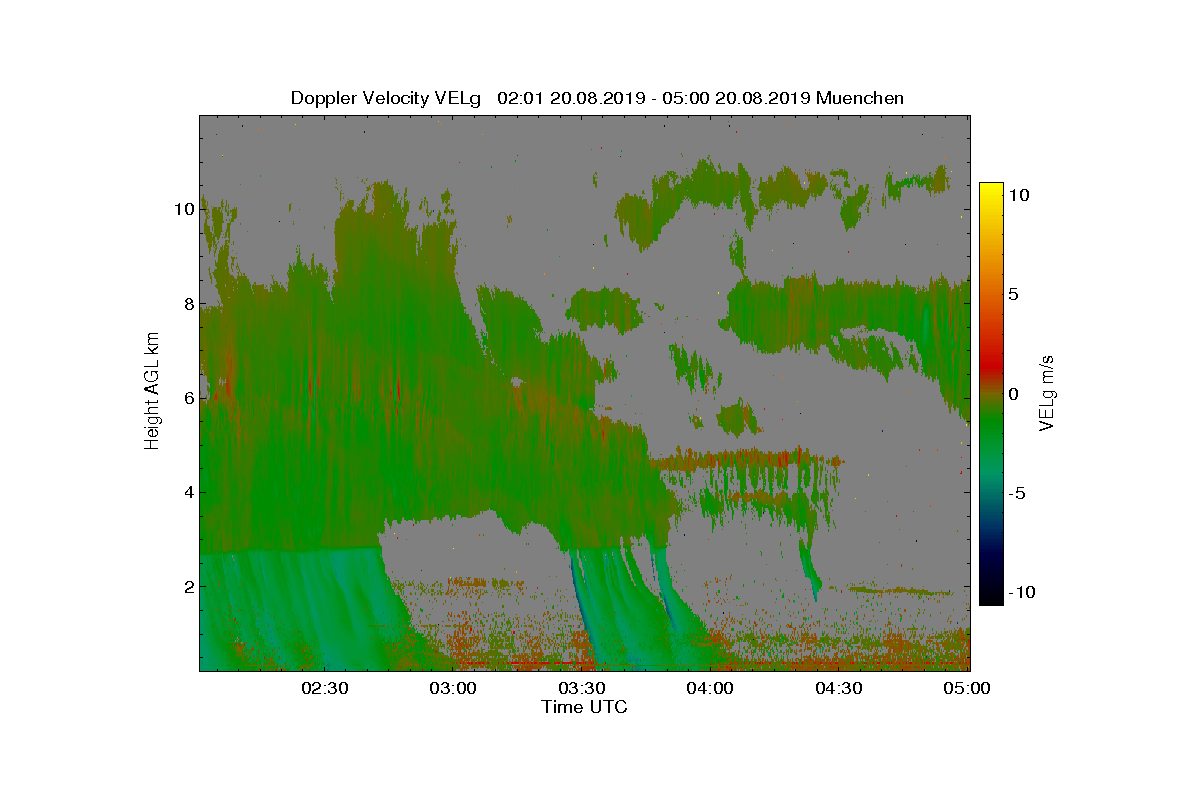The height and width of the screenshot is (800, 1200).
Task: Click the 03:00 time tick label
Action: tap(453, 688)
